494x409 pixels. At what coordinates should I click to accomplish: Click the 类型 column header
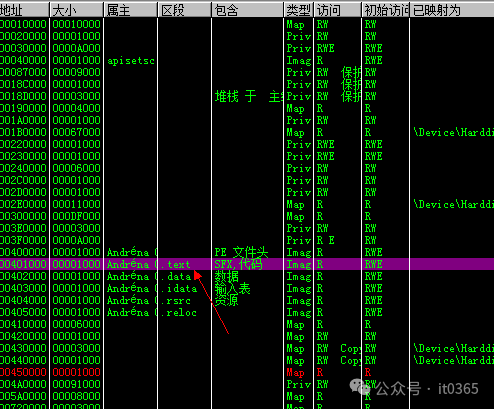[299, 10]
